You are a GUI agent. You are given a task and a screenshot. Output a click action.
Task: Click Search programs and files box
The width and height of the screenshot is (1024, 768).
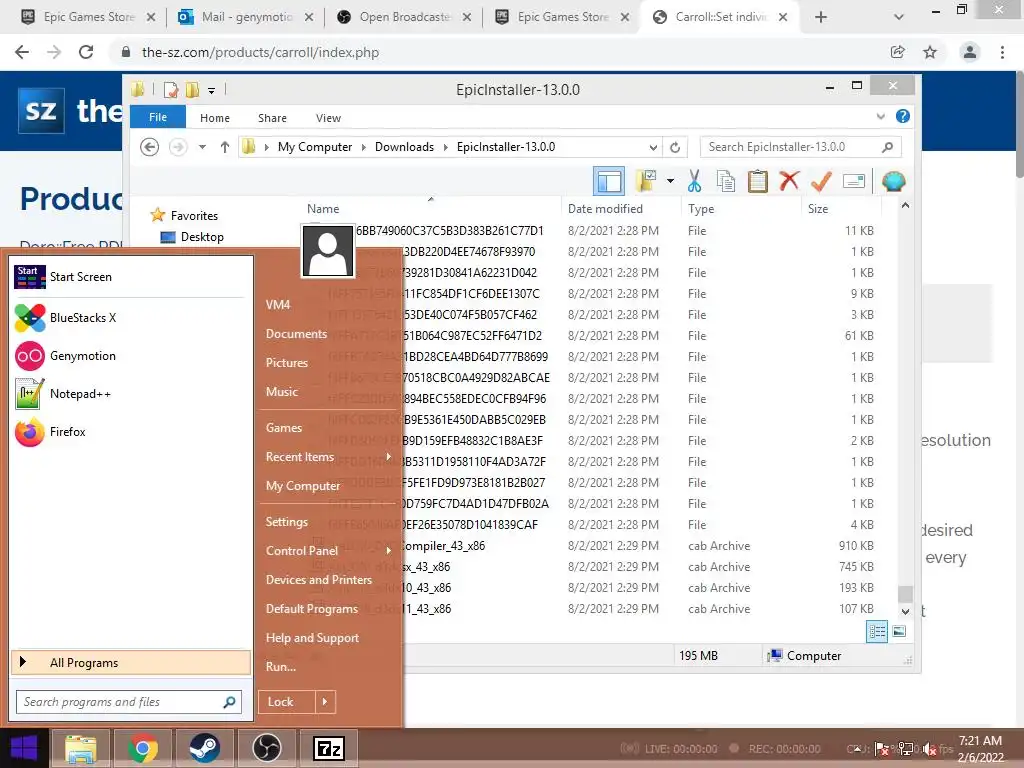point(129,702)
